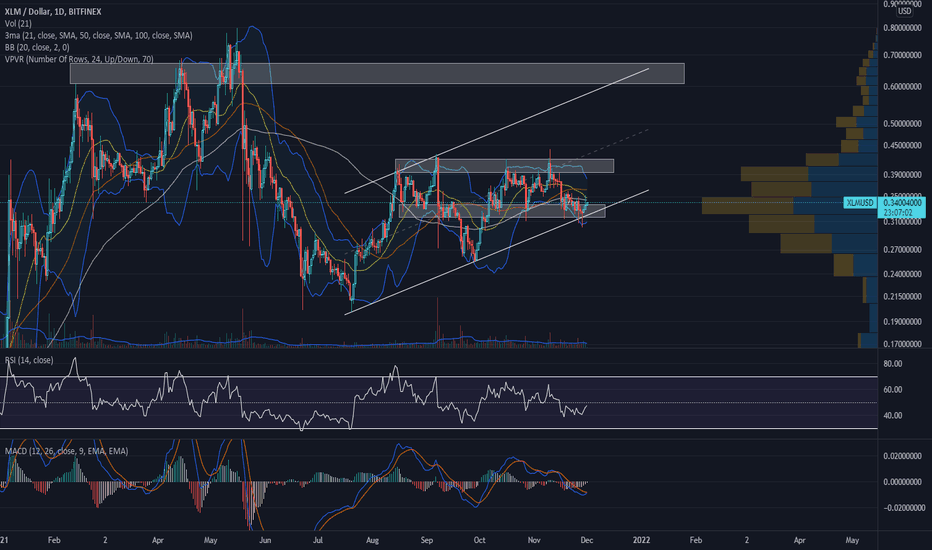Select the large resistance rectangle near 0.65
The width and height of the screenshot is (932, 550).
tap(377, 73)
